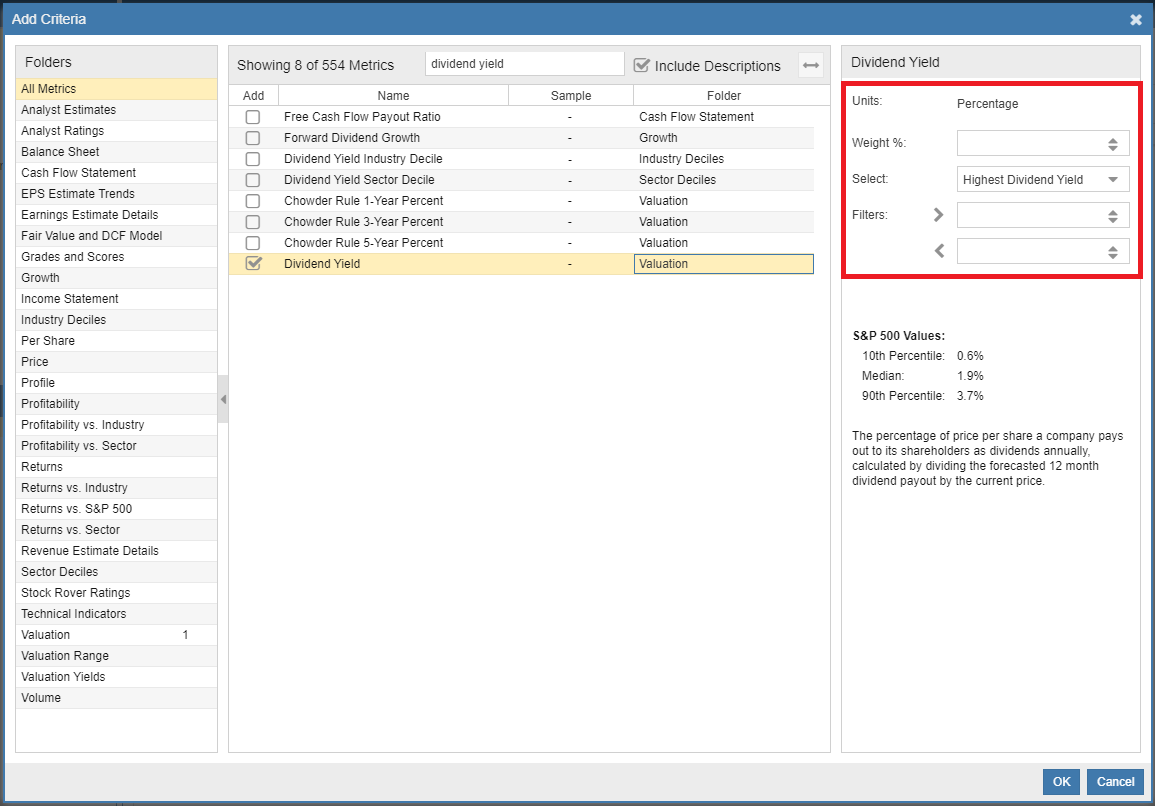Click the expand columns double-arrow icon

click(x=810, y=65)
